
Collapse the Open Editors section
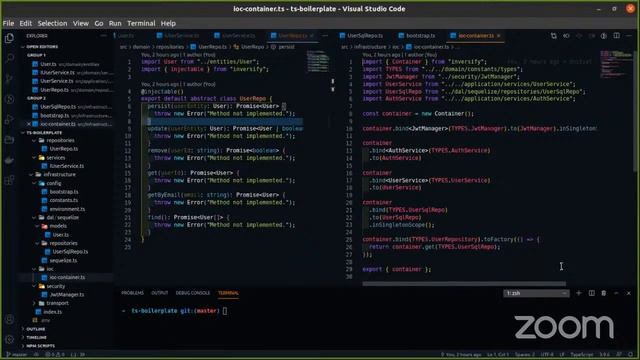42,47
